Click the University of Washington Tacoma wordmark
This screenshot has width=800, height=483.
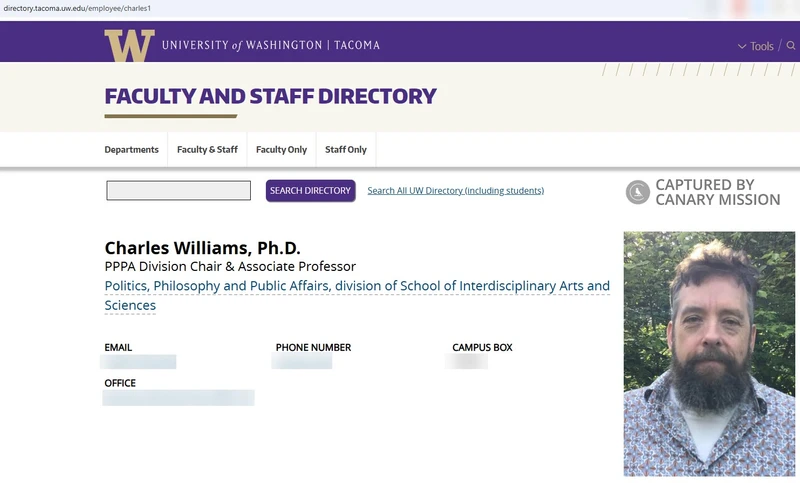pos(271,45)
